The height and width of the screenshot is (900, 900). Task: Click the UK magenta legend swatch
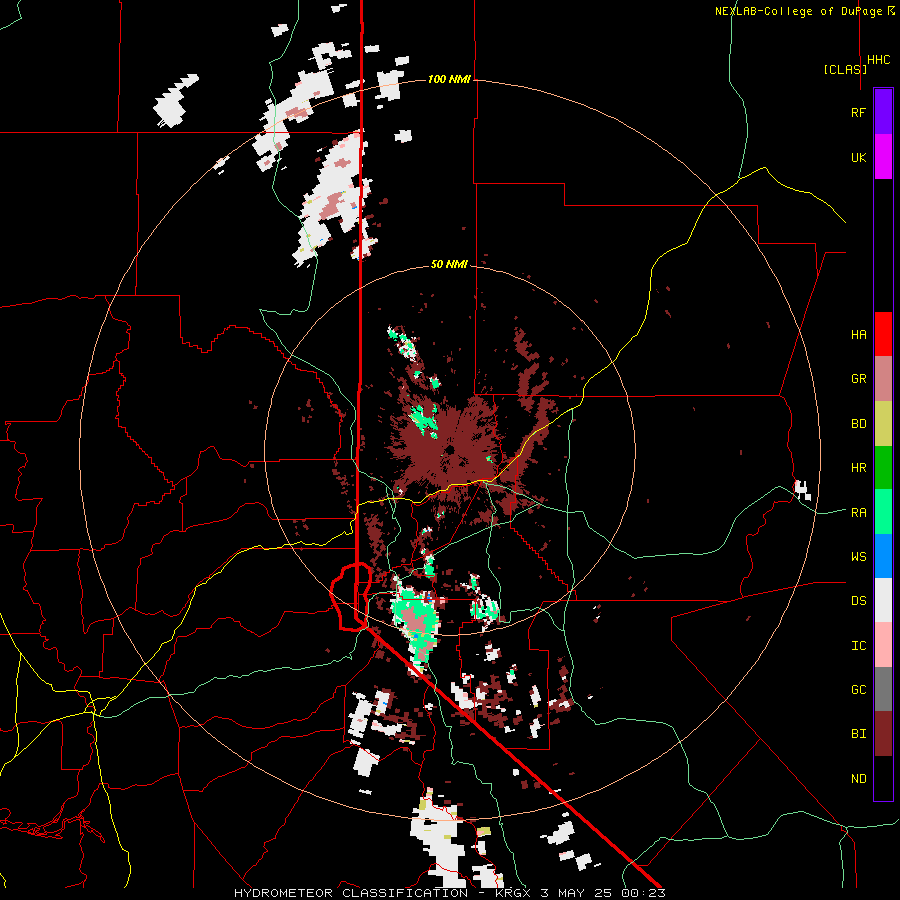pyautogui.click(x=883, y=157)
